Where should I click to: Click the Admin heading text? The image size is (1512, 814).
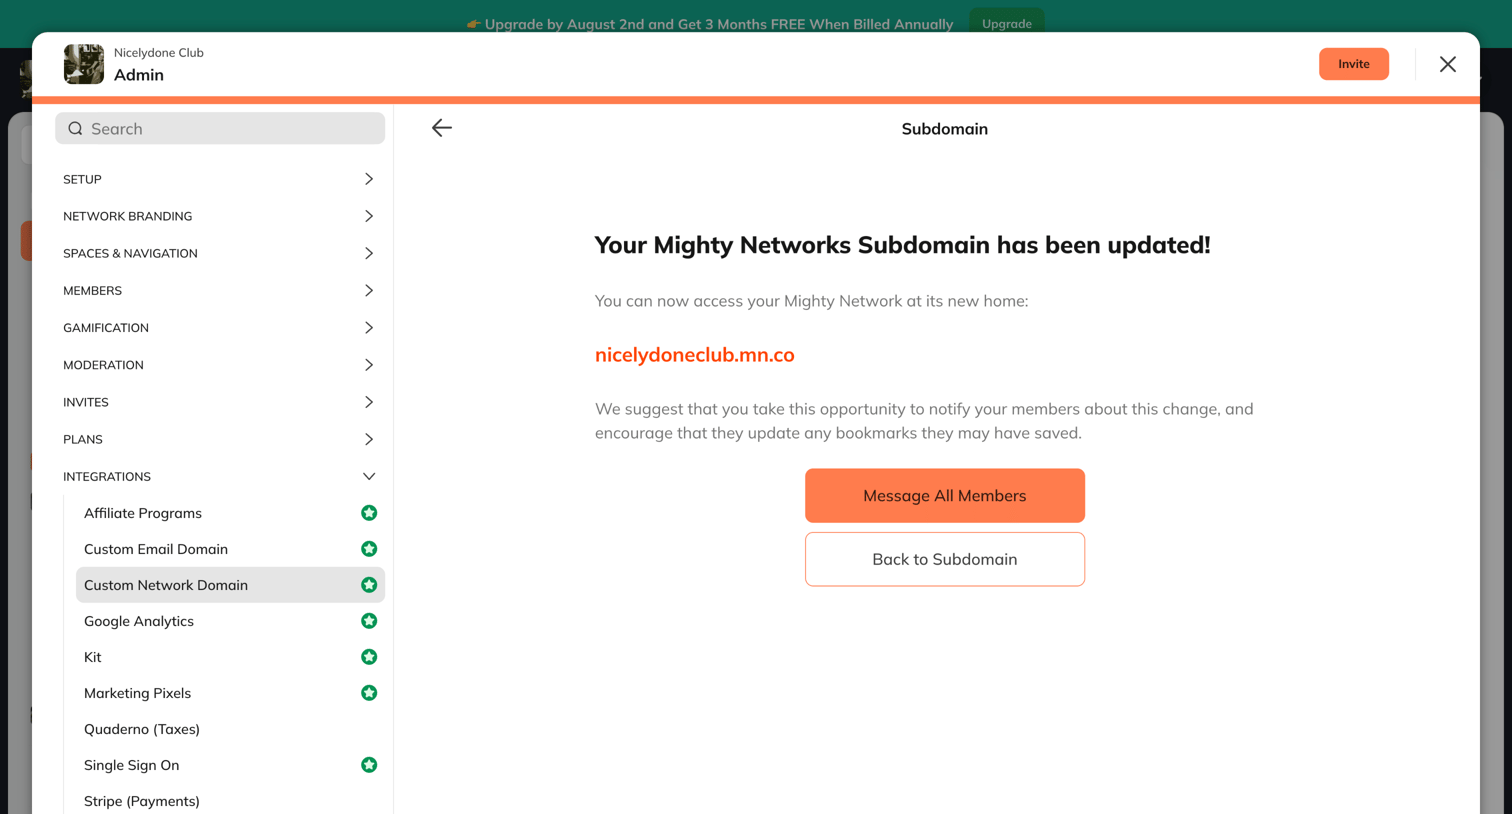[139, 75]
